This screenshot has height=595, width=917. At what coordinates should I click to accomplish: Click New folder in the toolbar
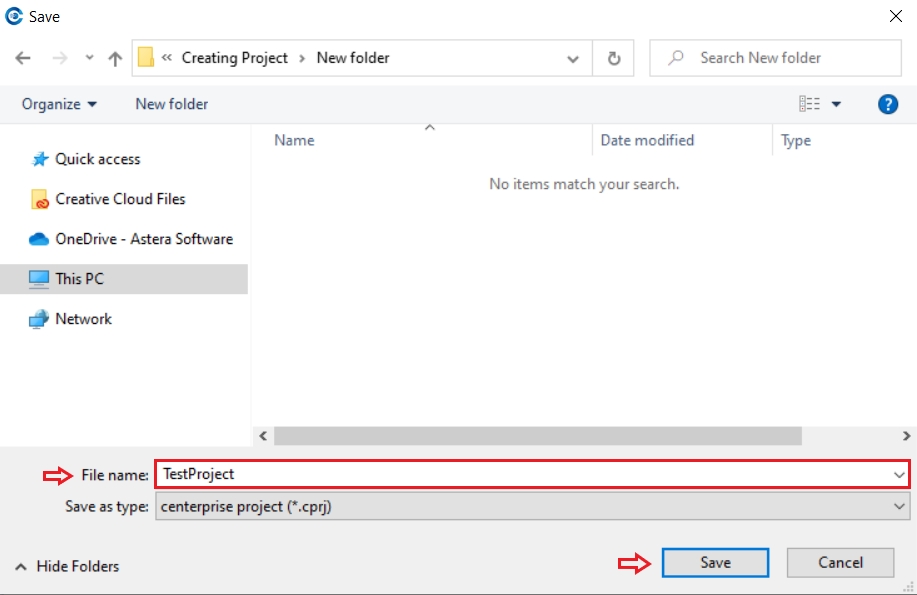pyautogui.click(x=172, y=104)
